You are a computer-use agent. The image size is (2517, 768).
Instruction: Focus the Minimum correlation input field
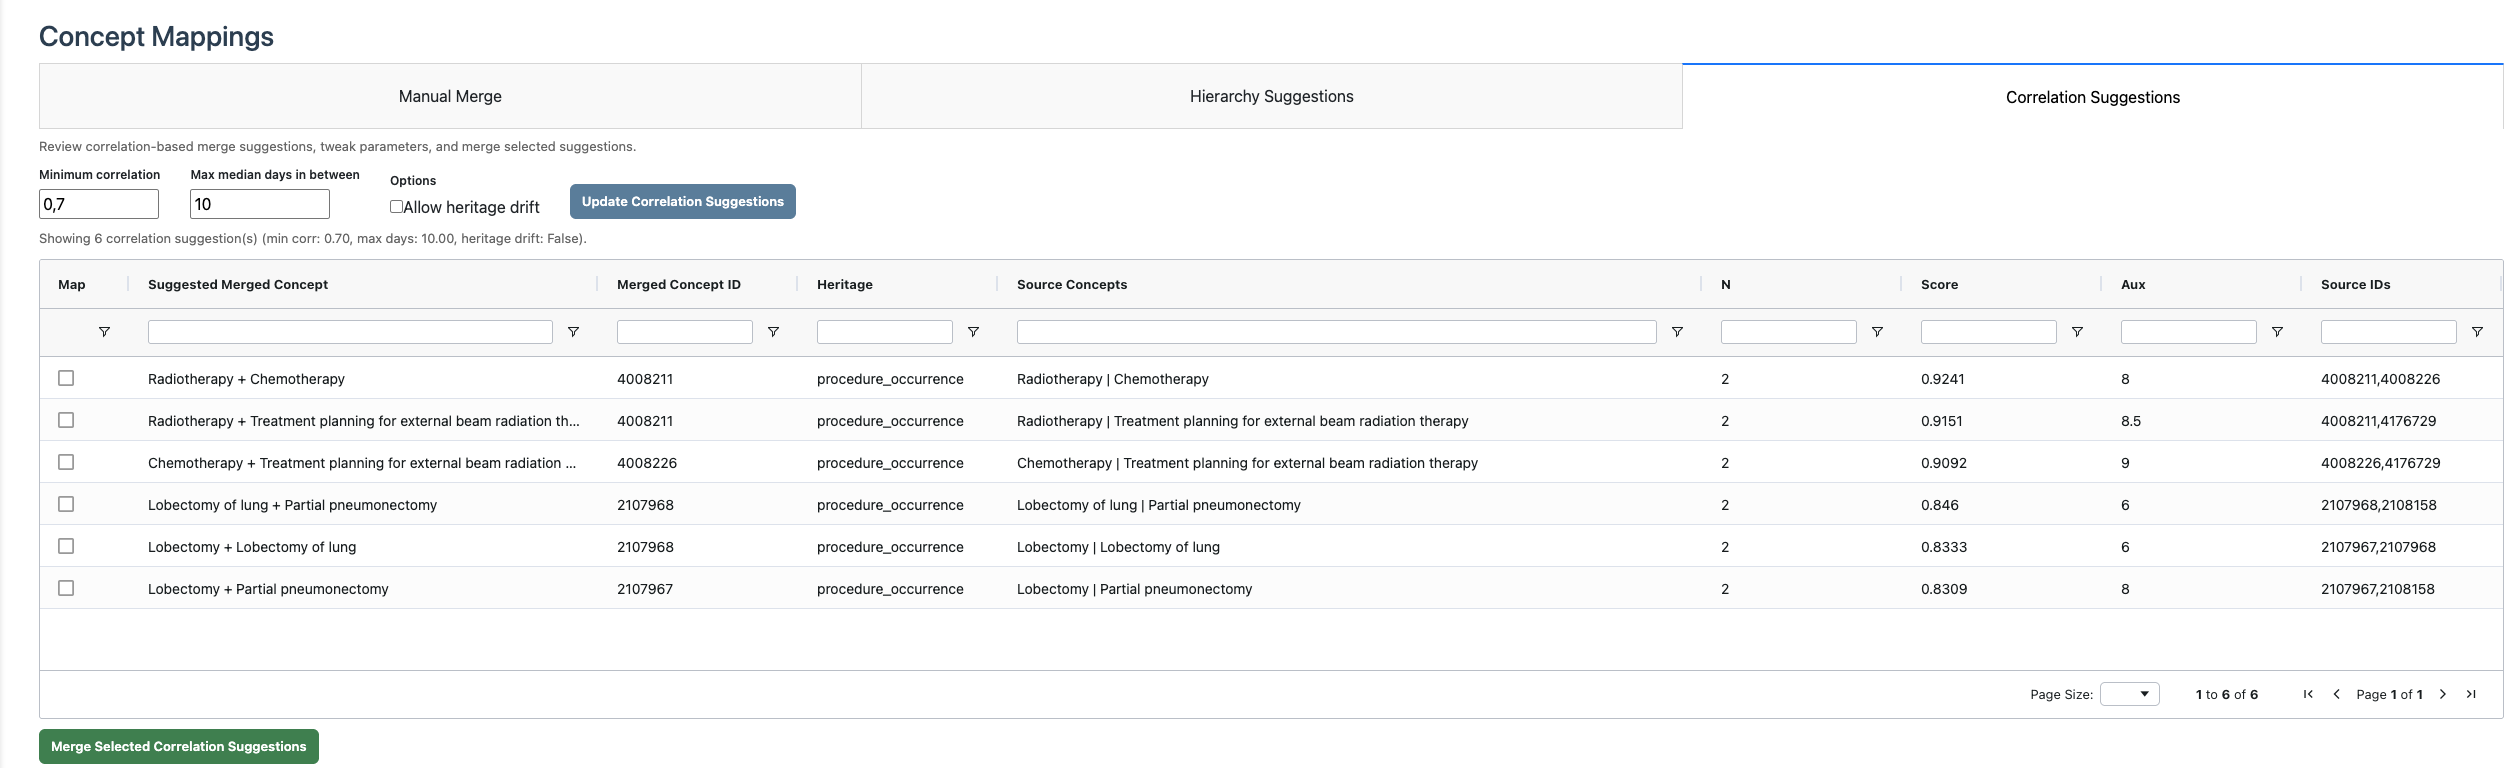click(99, 204)
